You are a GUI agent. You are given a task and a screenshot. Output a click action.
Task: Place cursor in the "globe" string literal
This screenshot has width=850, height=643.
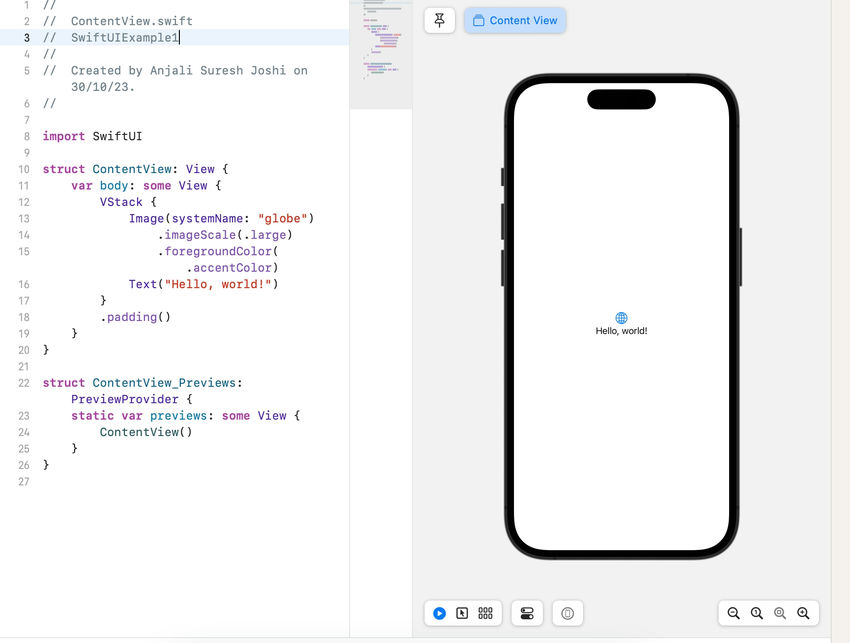coord(282,218)
